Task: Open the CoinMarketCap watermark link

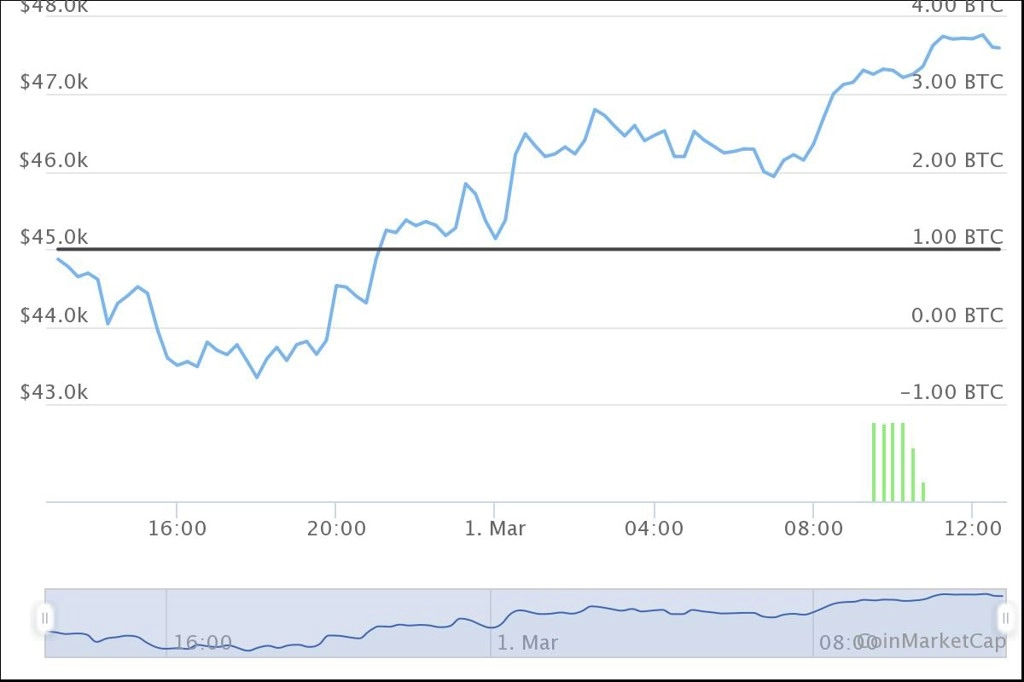Action: point(931,642)
